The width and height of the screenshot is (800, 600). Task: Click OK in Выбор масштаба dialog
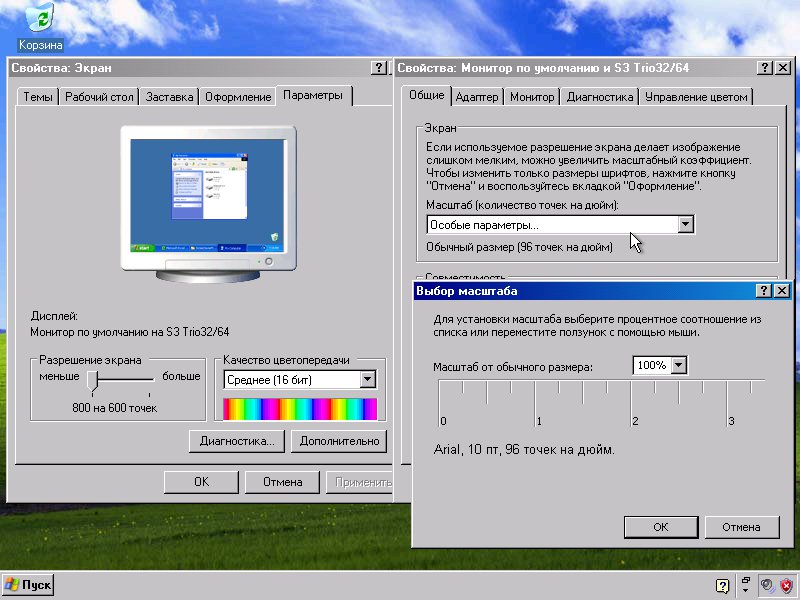661,527
